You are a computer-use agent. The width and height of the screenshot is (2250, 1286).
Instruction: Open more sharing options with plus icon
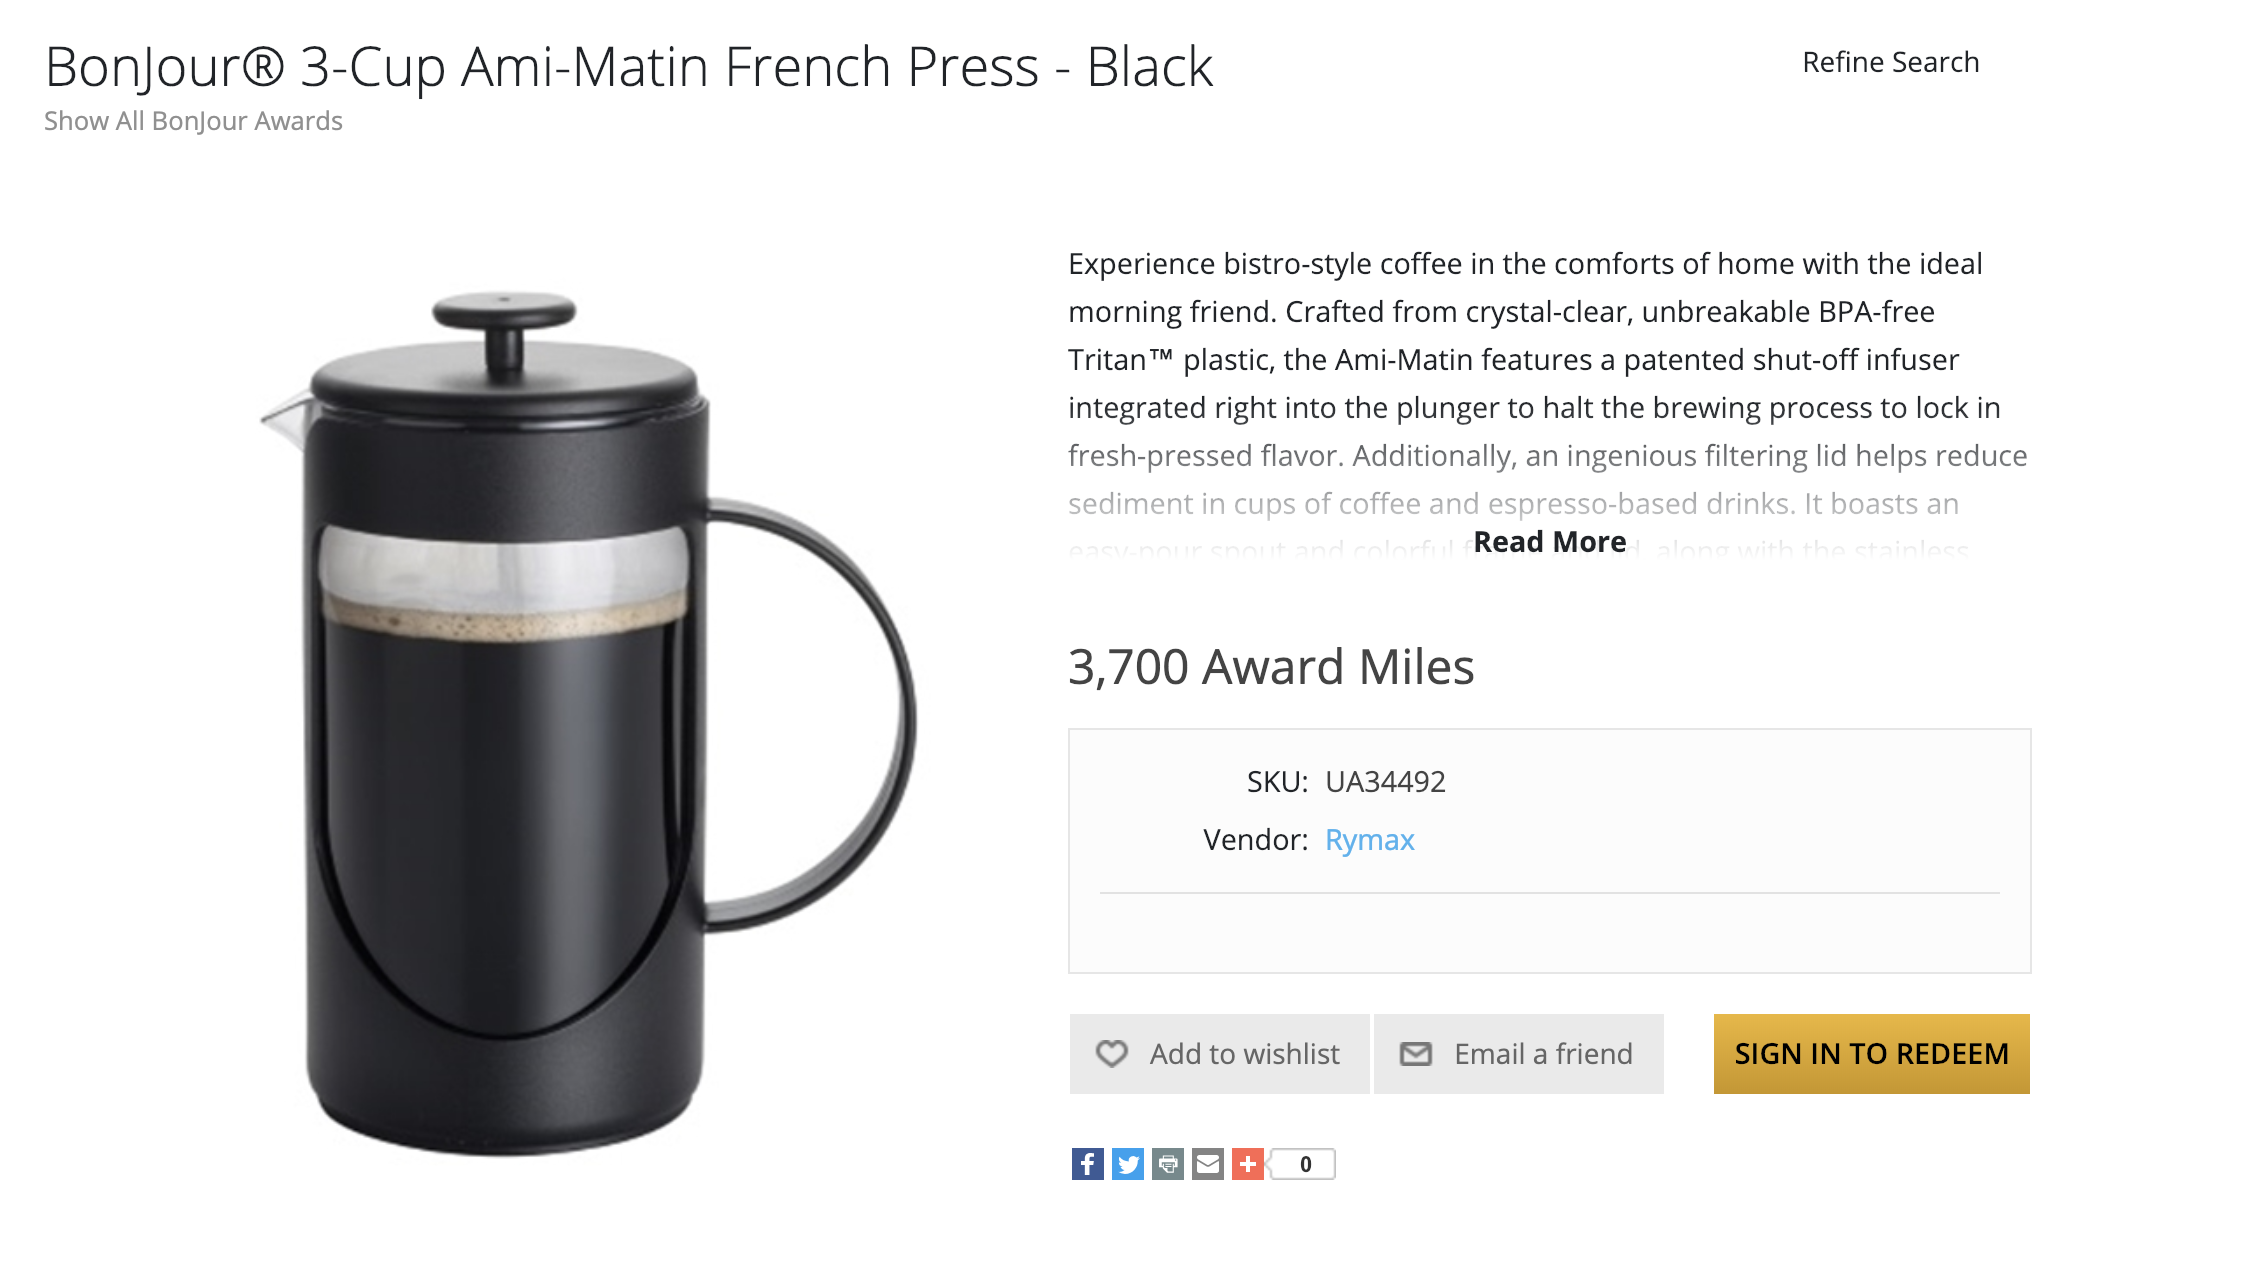coord(1246,1164)
